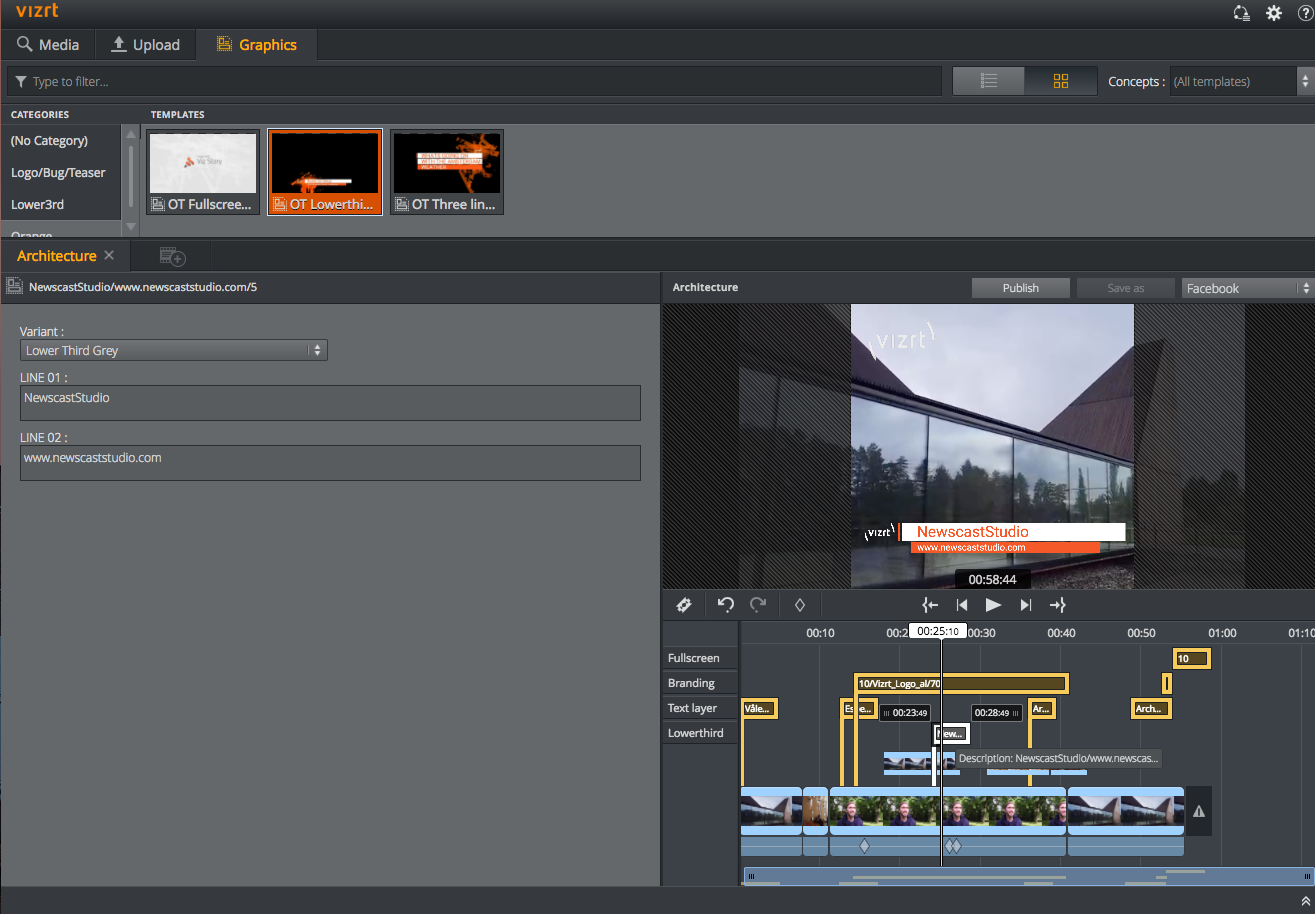Switch templates to list view
Viewport: 1315px width, 914px height.
988,81
